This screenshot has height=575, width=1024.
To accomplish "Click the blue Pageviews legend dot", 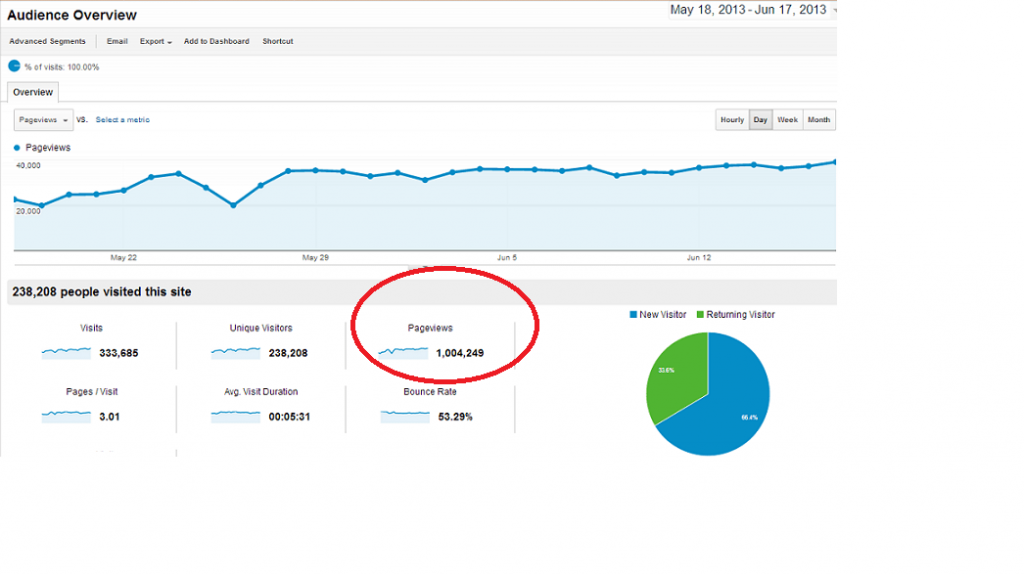I will point(17,148).
